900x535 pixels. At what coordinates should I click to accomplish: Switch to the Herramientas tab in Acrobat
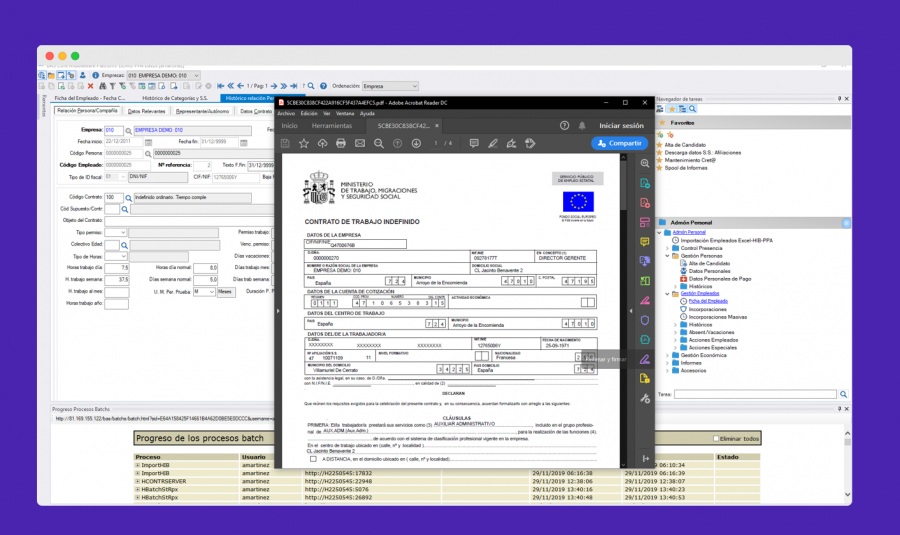pos(332,126)
